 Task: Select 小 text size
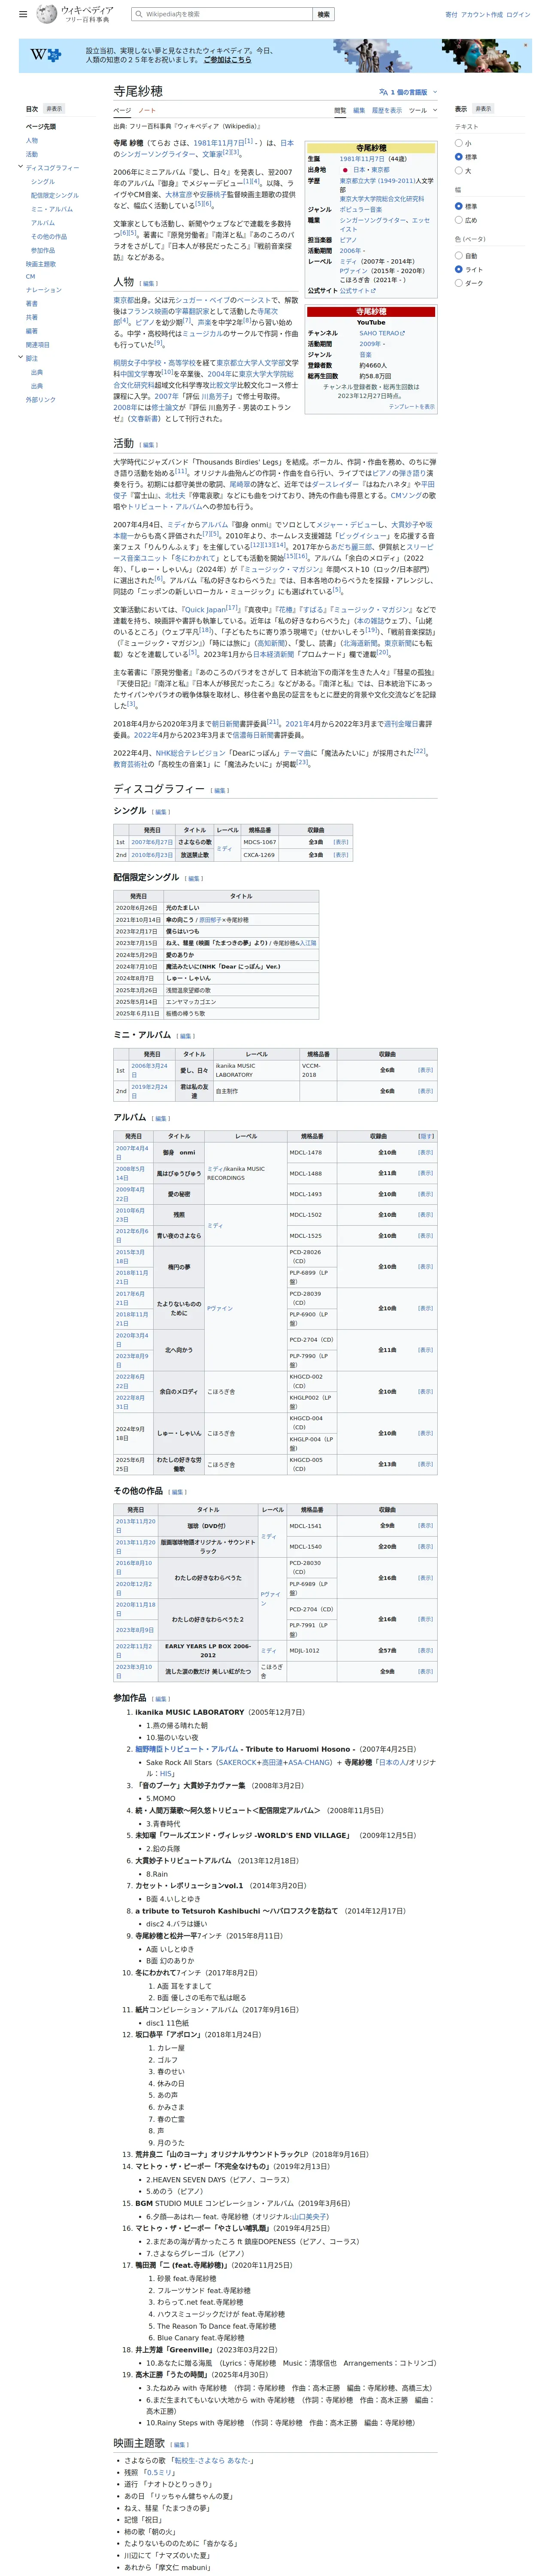pos(459,143)
